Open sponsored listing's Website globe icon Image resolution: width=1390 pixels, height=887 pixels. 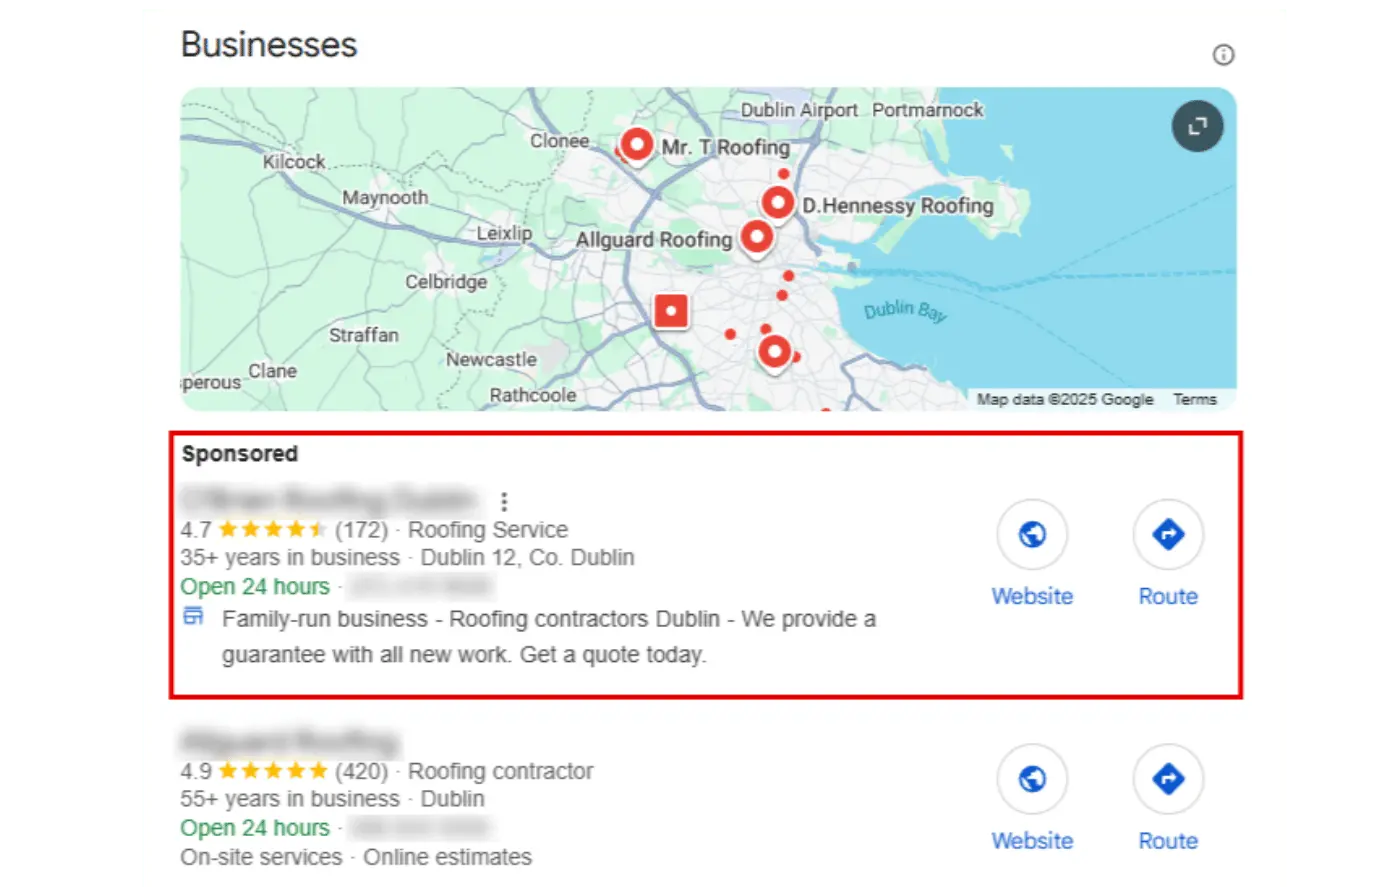(x=1032, y=535)
